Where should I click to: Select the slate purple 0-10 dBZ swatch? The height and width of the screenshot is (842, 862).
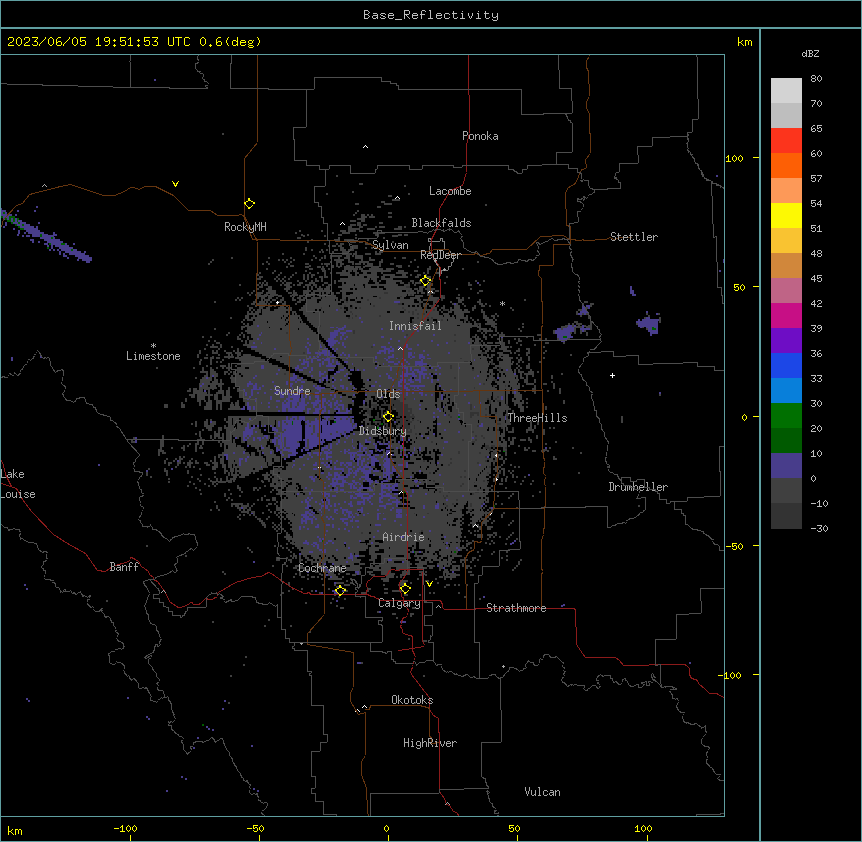(x=786, y=466)
